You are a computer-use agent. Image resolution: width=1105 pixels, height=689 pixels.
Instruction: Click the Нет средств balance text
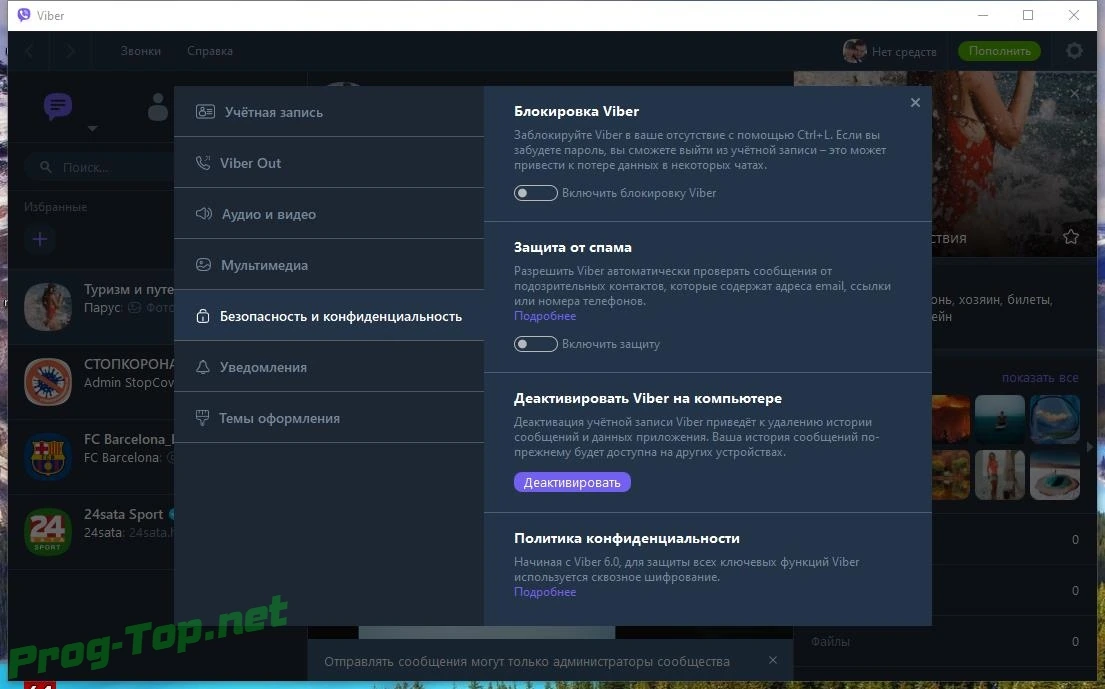pyautogui.click(x=904, y=51)
